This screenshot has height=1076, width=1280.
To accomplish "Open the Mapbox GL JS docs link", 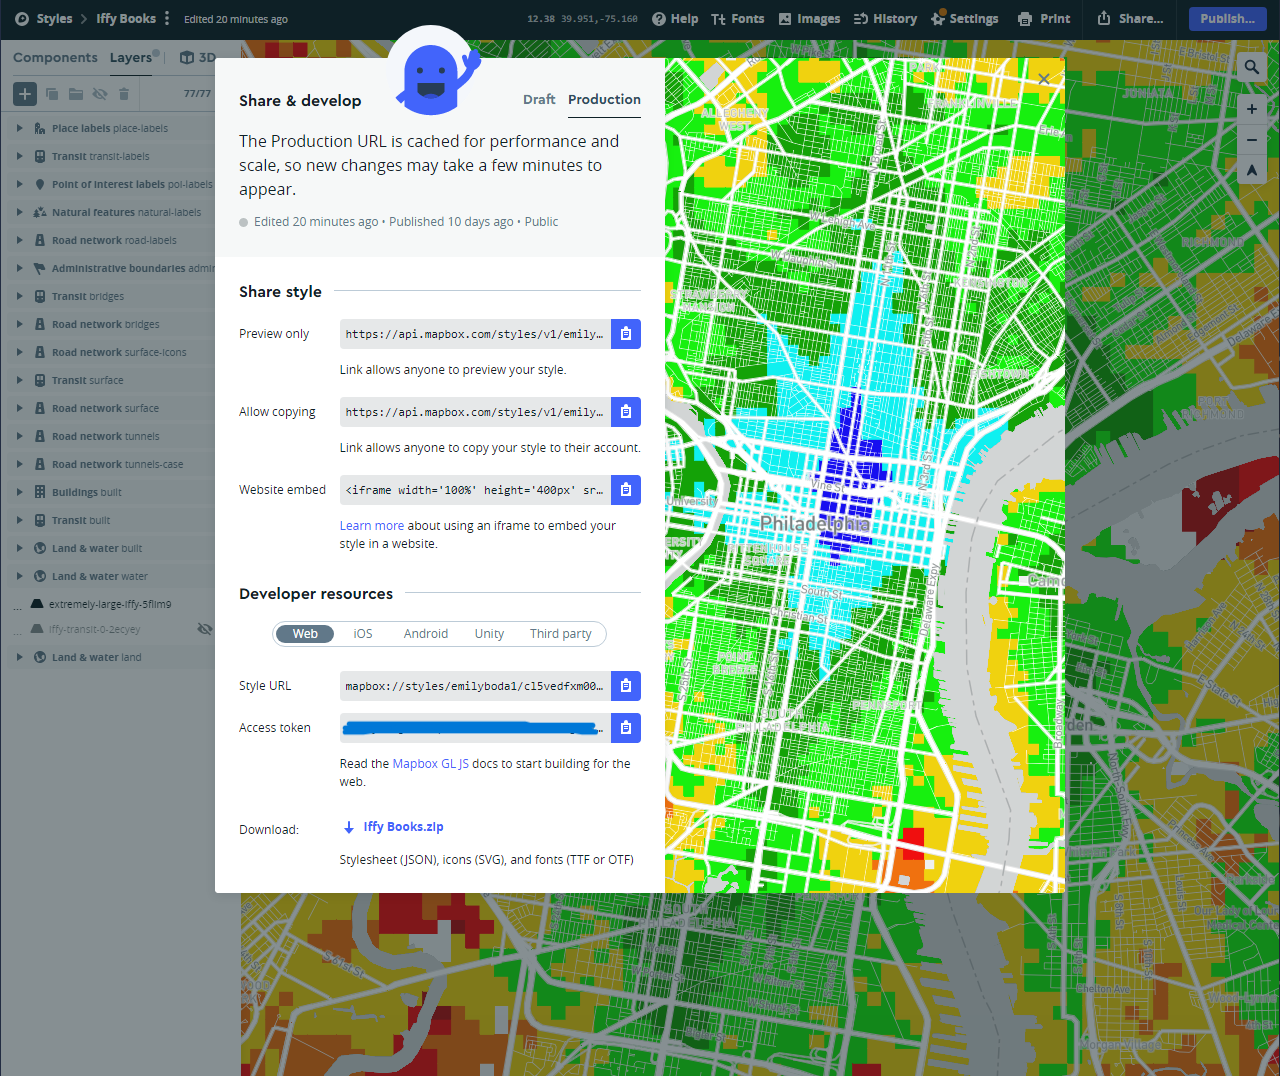I will 430,764.
